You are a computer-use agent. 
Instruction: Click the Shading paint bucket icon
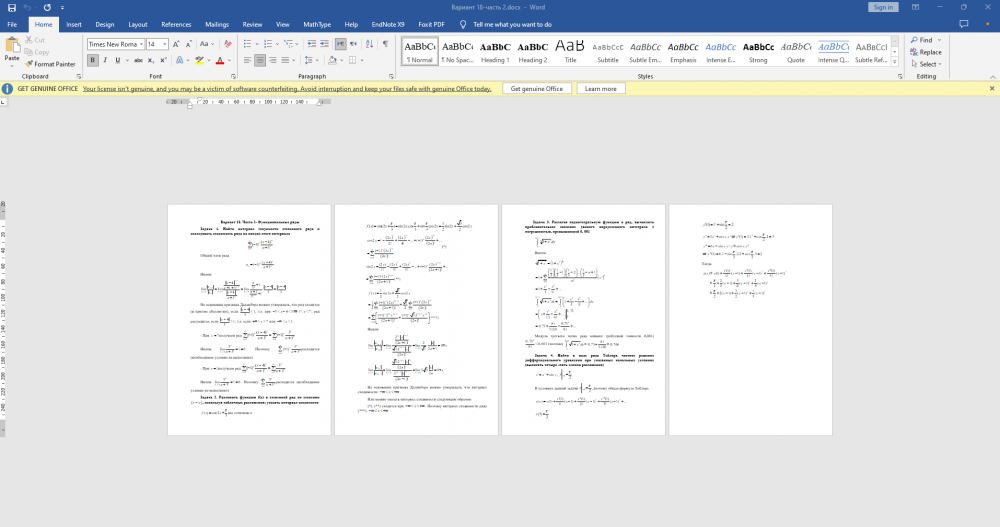(x=332, y=60)
